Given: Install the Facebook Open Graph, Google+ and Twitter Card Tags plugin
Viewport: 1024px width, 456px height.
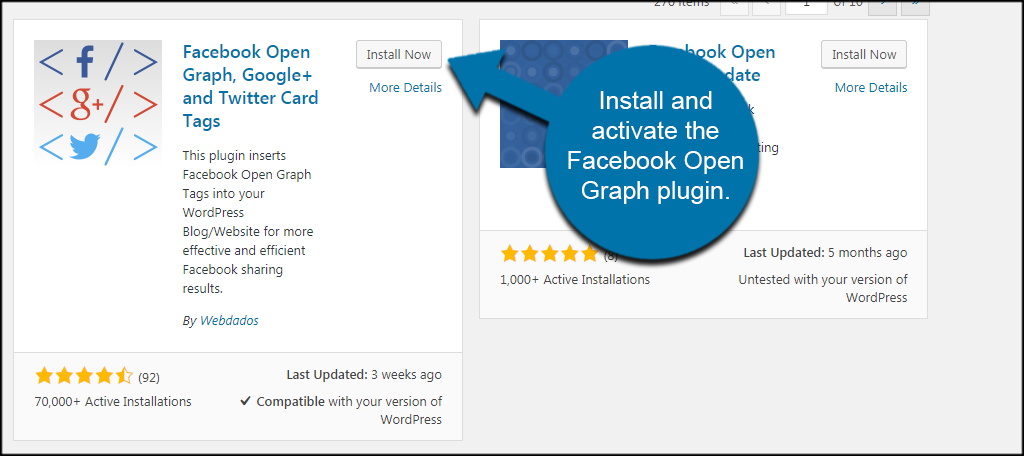Looking at the screenshot, I should point(398,54).
